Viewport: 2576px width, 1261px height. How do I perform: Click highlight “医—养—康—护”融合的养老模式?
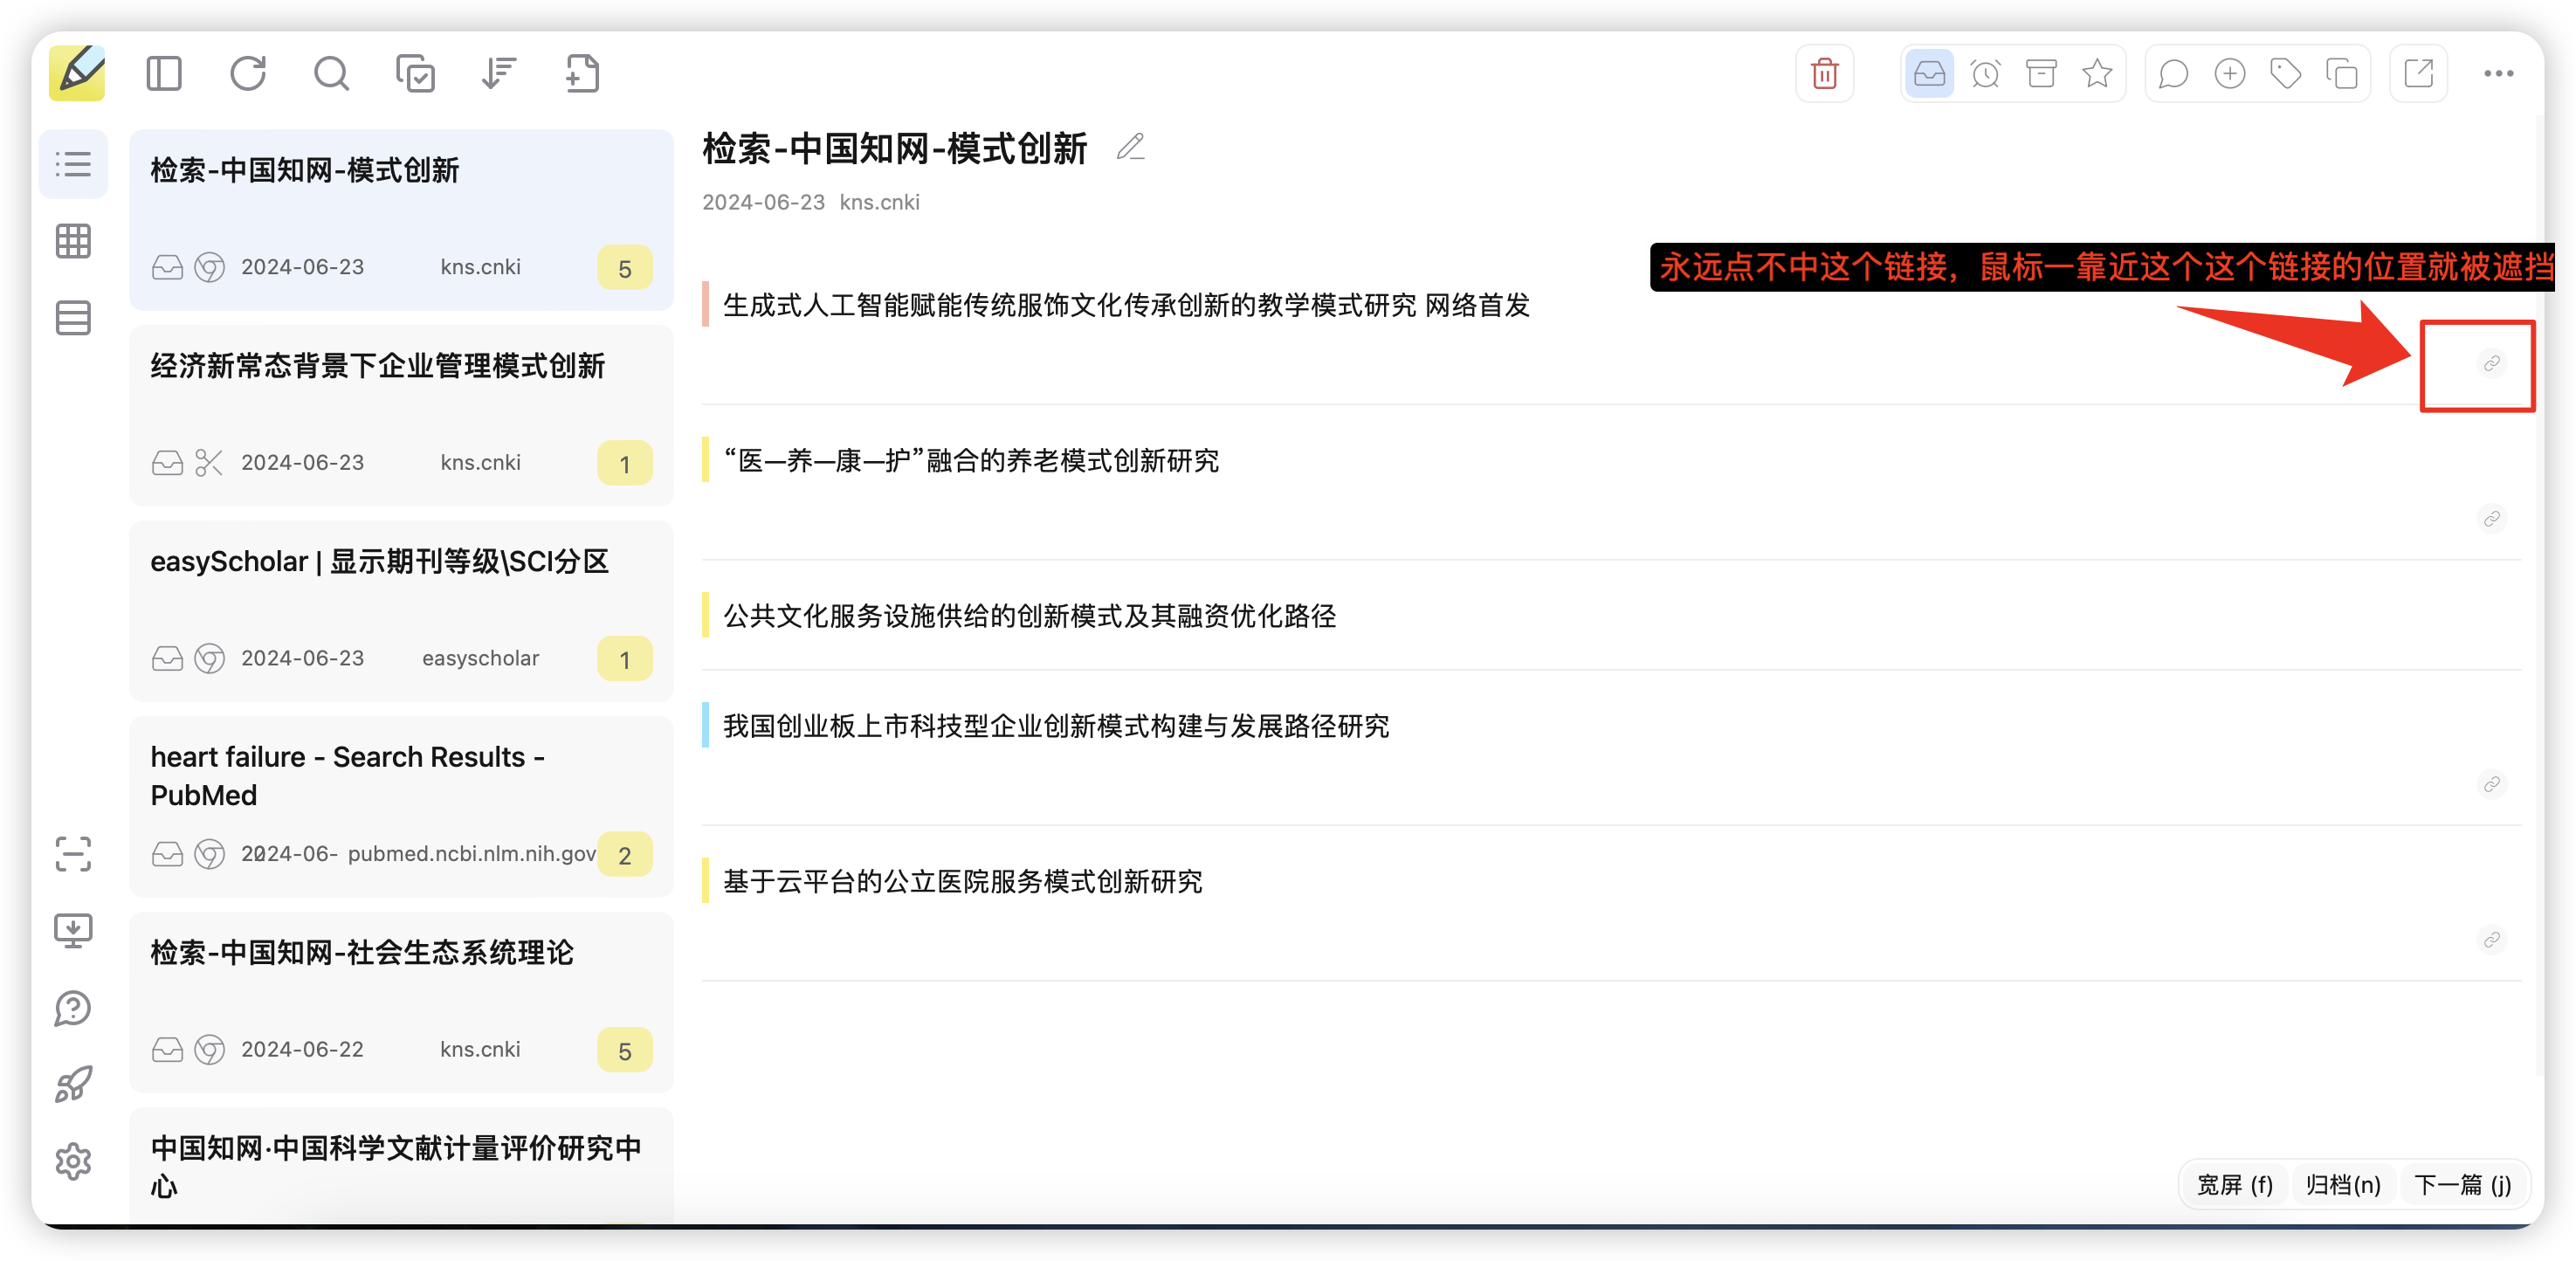pos(970,461)
